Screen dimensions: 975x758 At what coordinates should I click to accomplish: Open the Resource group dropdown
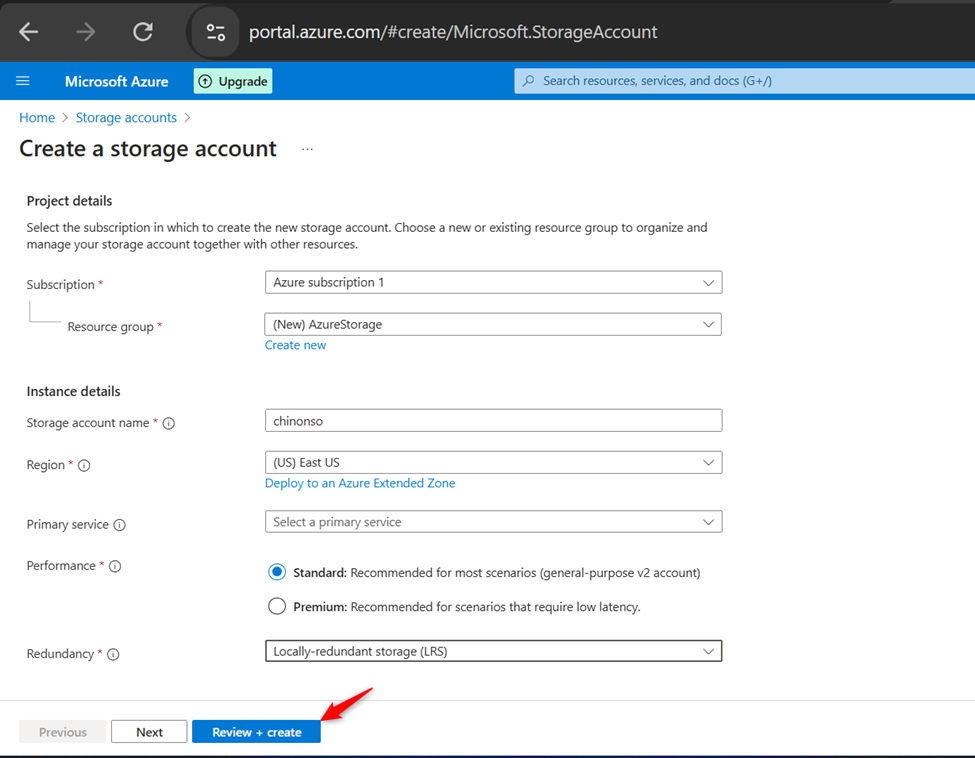point(493,324)
